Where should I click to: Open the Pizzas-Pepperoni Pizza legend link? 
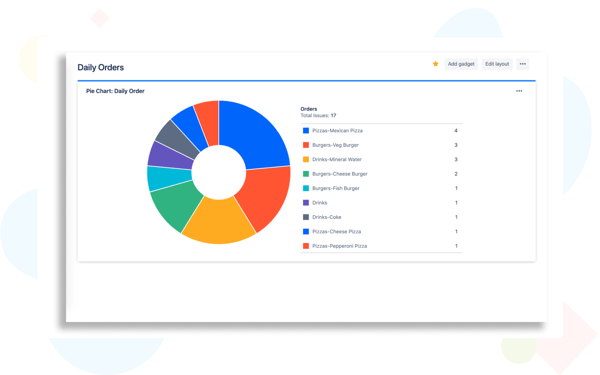(339, 246)
